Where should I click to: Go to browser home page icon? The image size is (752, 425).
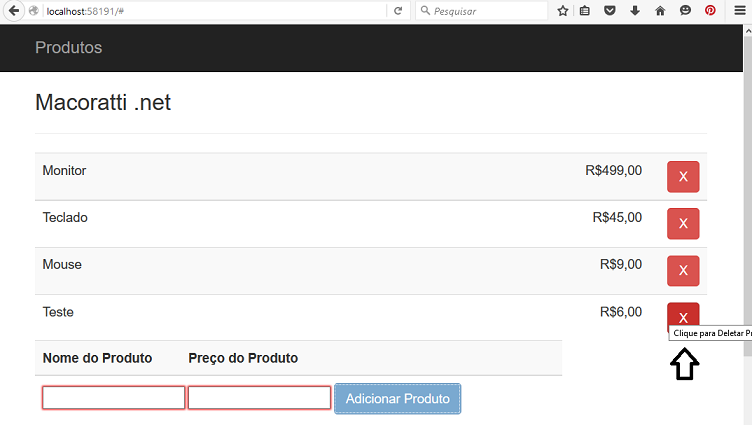click(x=660, y=11)
